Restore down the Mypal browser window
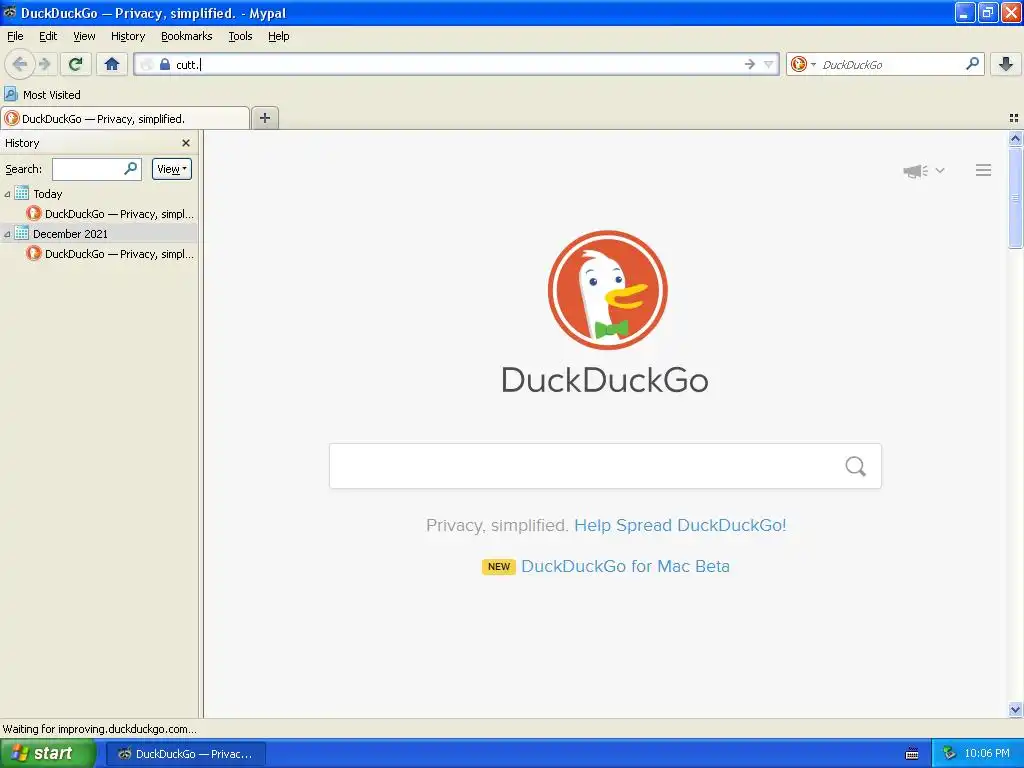The height and width of the screenshot is (768, 1024). click(x=987, y=12)
